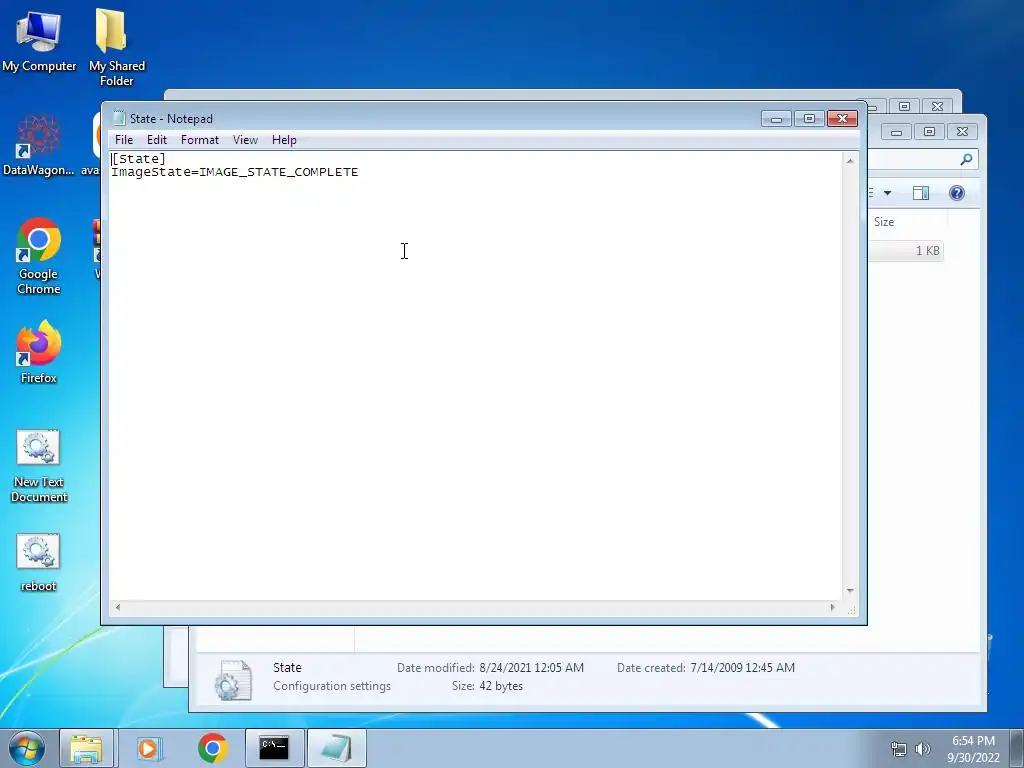This screenshot has width=1024, height=768.
Task: Minimize the front Explorer window
Action: point(897,132)
